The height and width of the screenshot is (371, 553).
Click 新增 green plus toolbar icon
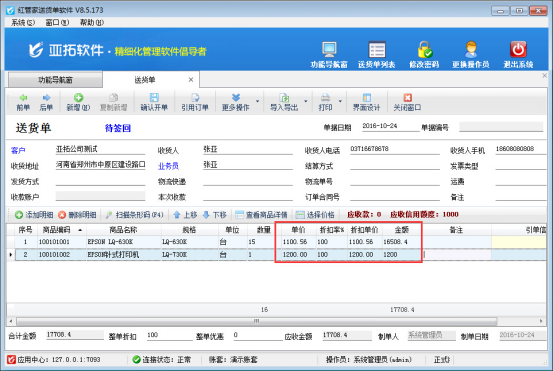pyautogui.click(x=78, y=98)
